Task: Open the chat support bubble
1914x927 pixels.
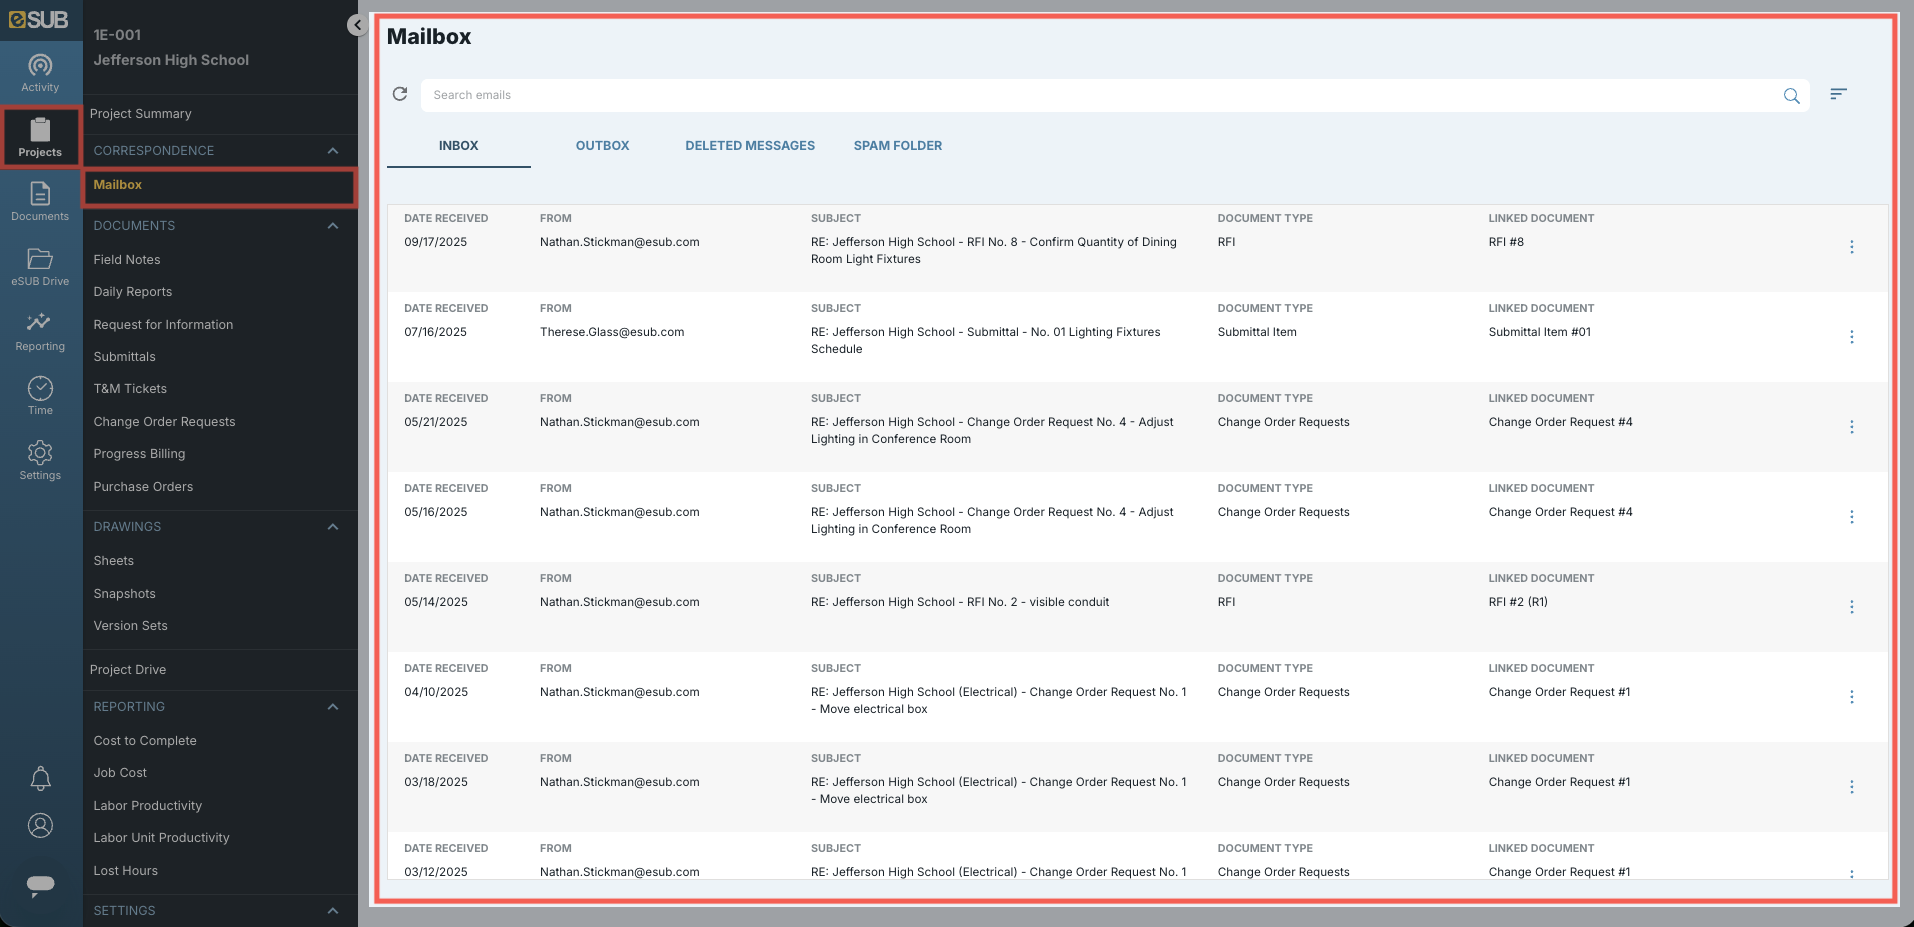Action: 40,885
